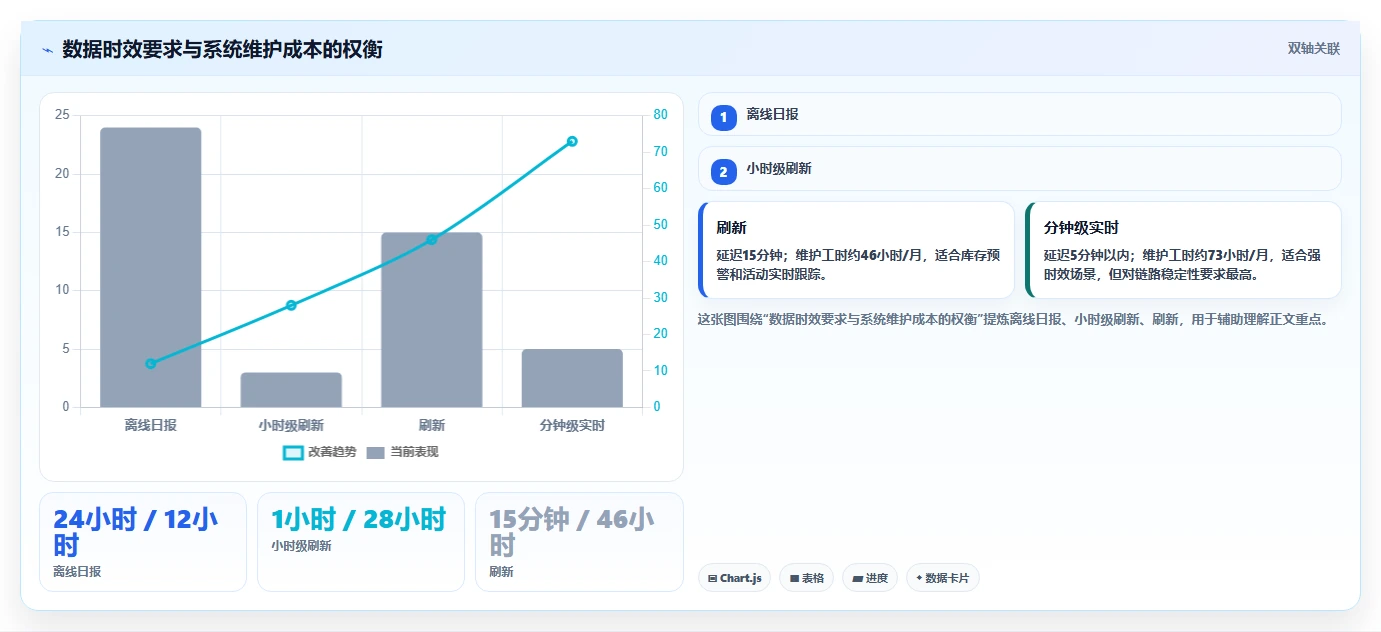Click the blue number 2 badge

click(x=724, y=172)
